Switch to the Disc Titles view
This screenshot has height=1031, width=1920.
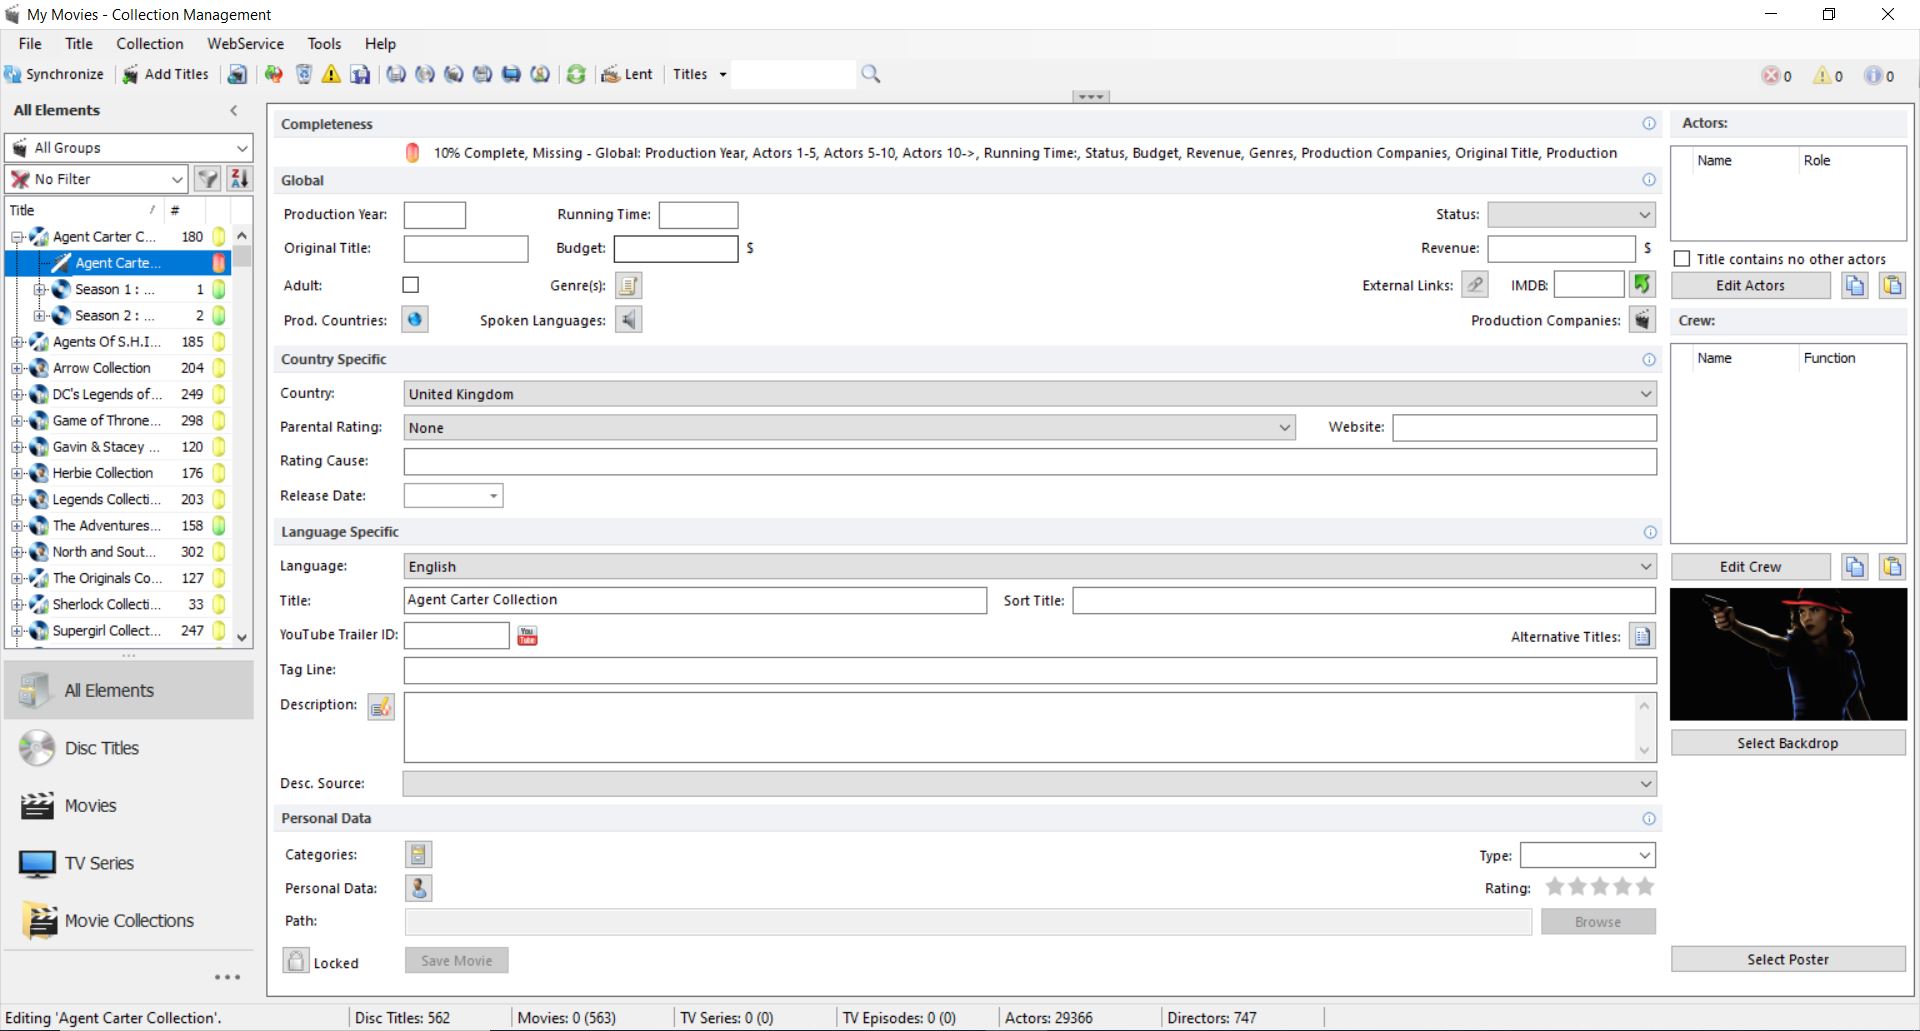(129, 748)
